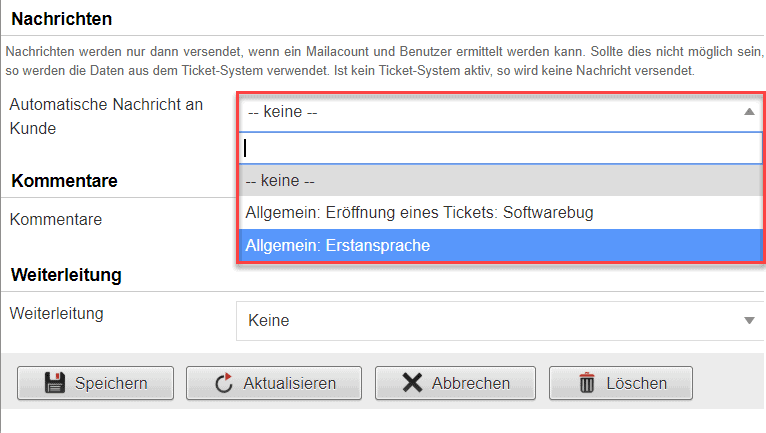Viewport: 766px width, 433px height.
Task: Click the selected '-- keine --' combo box field
Action: pos(490,113)
